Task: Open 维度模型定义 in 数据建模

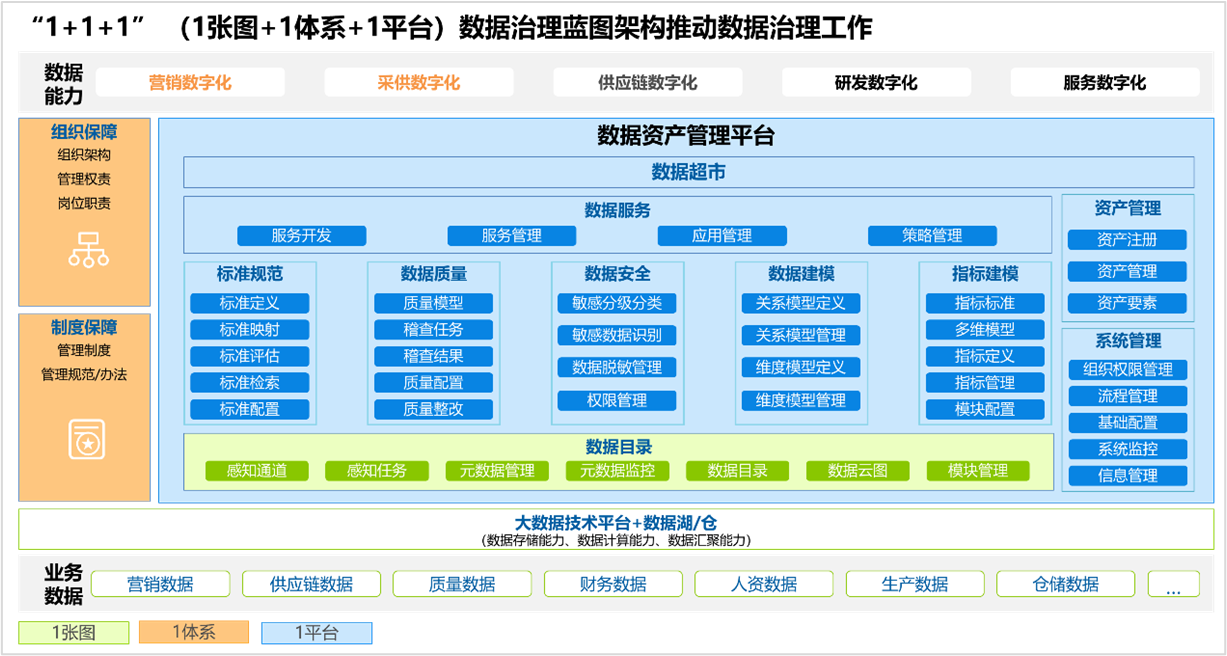Action: (x=801, y=368)
